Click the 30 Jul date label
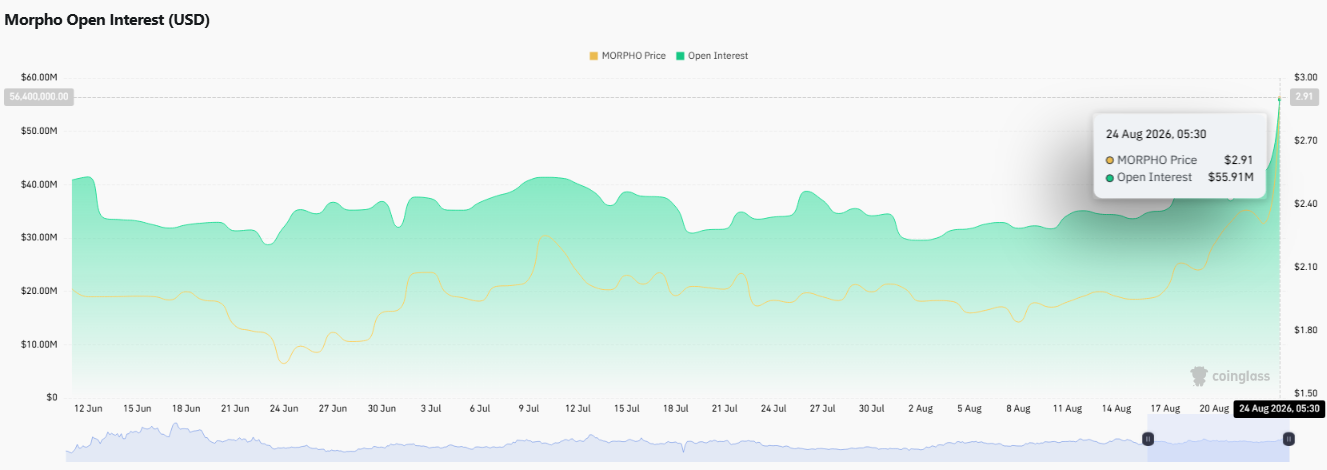 tap(871, 408)
